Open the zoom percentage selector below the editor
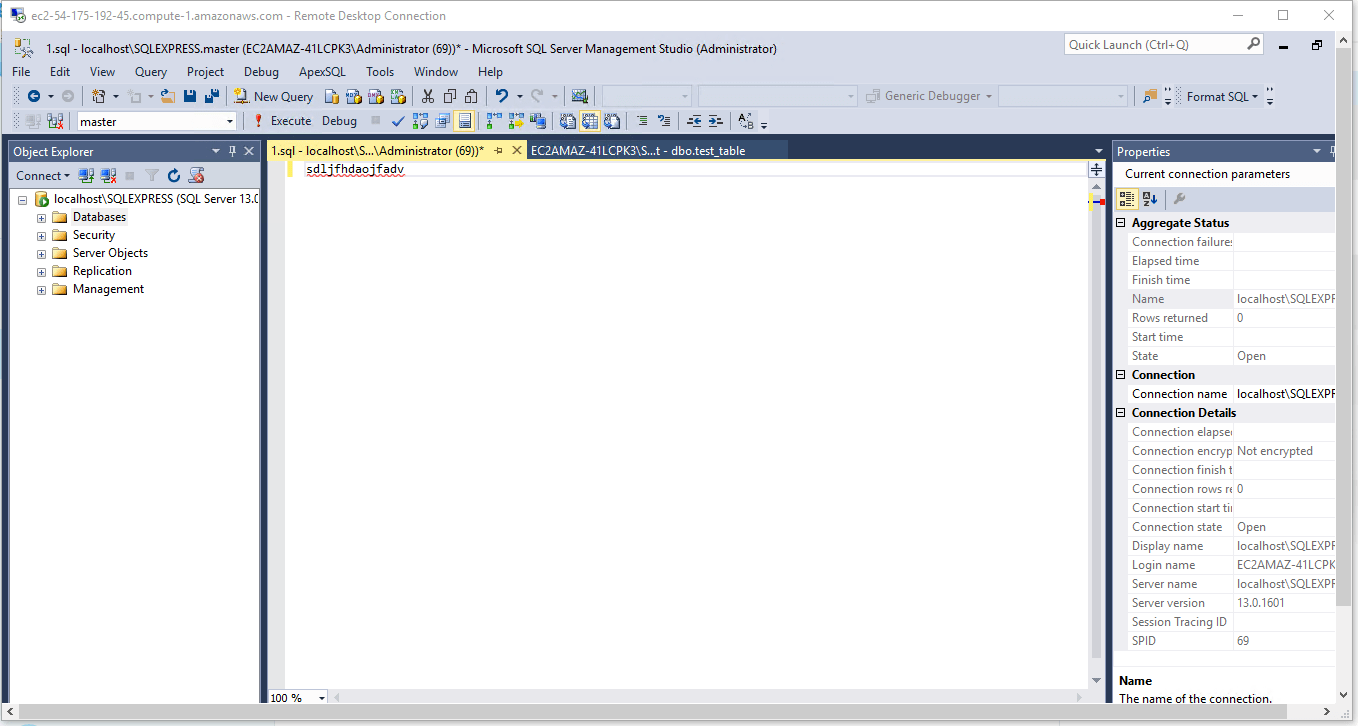1358x726 pixels. [322, 697]
